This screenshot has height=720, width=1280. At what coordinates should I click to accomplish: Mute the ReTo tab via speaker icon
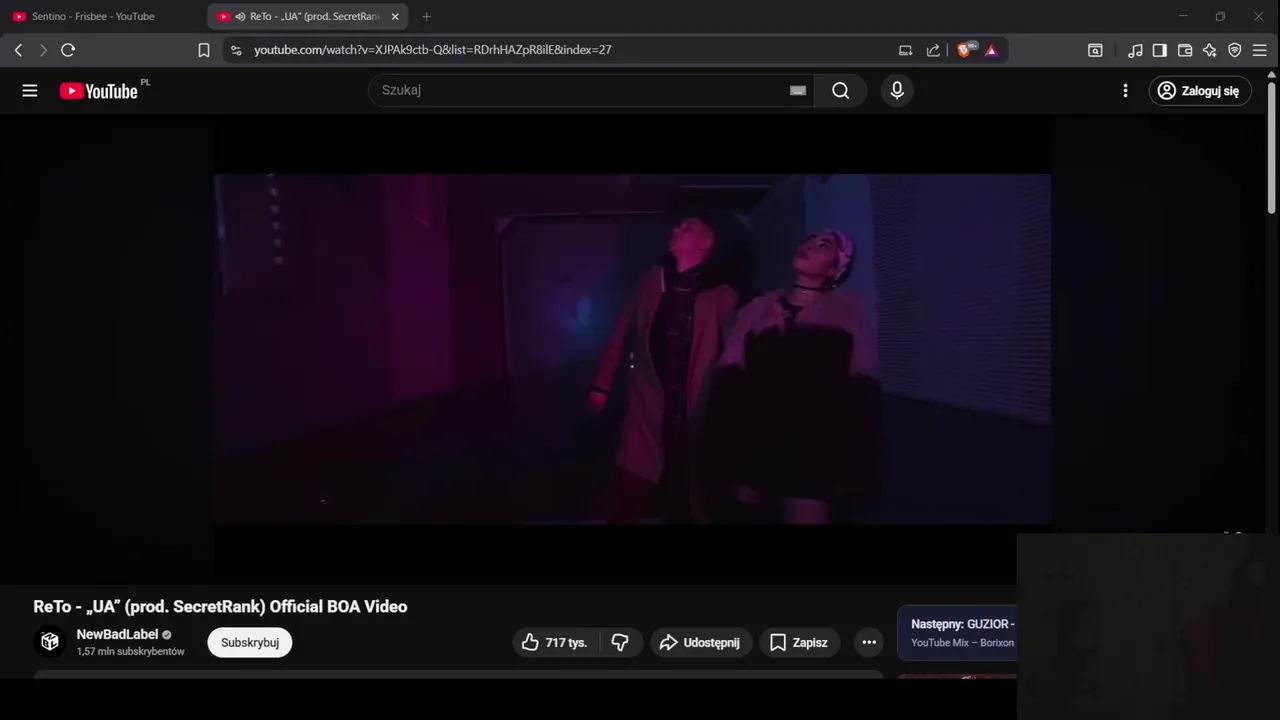[240, 16]
